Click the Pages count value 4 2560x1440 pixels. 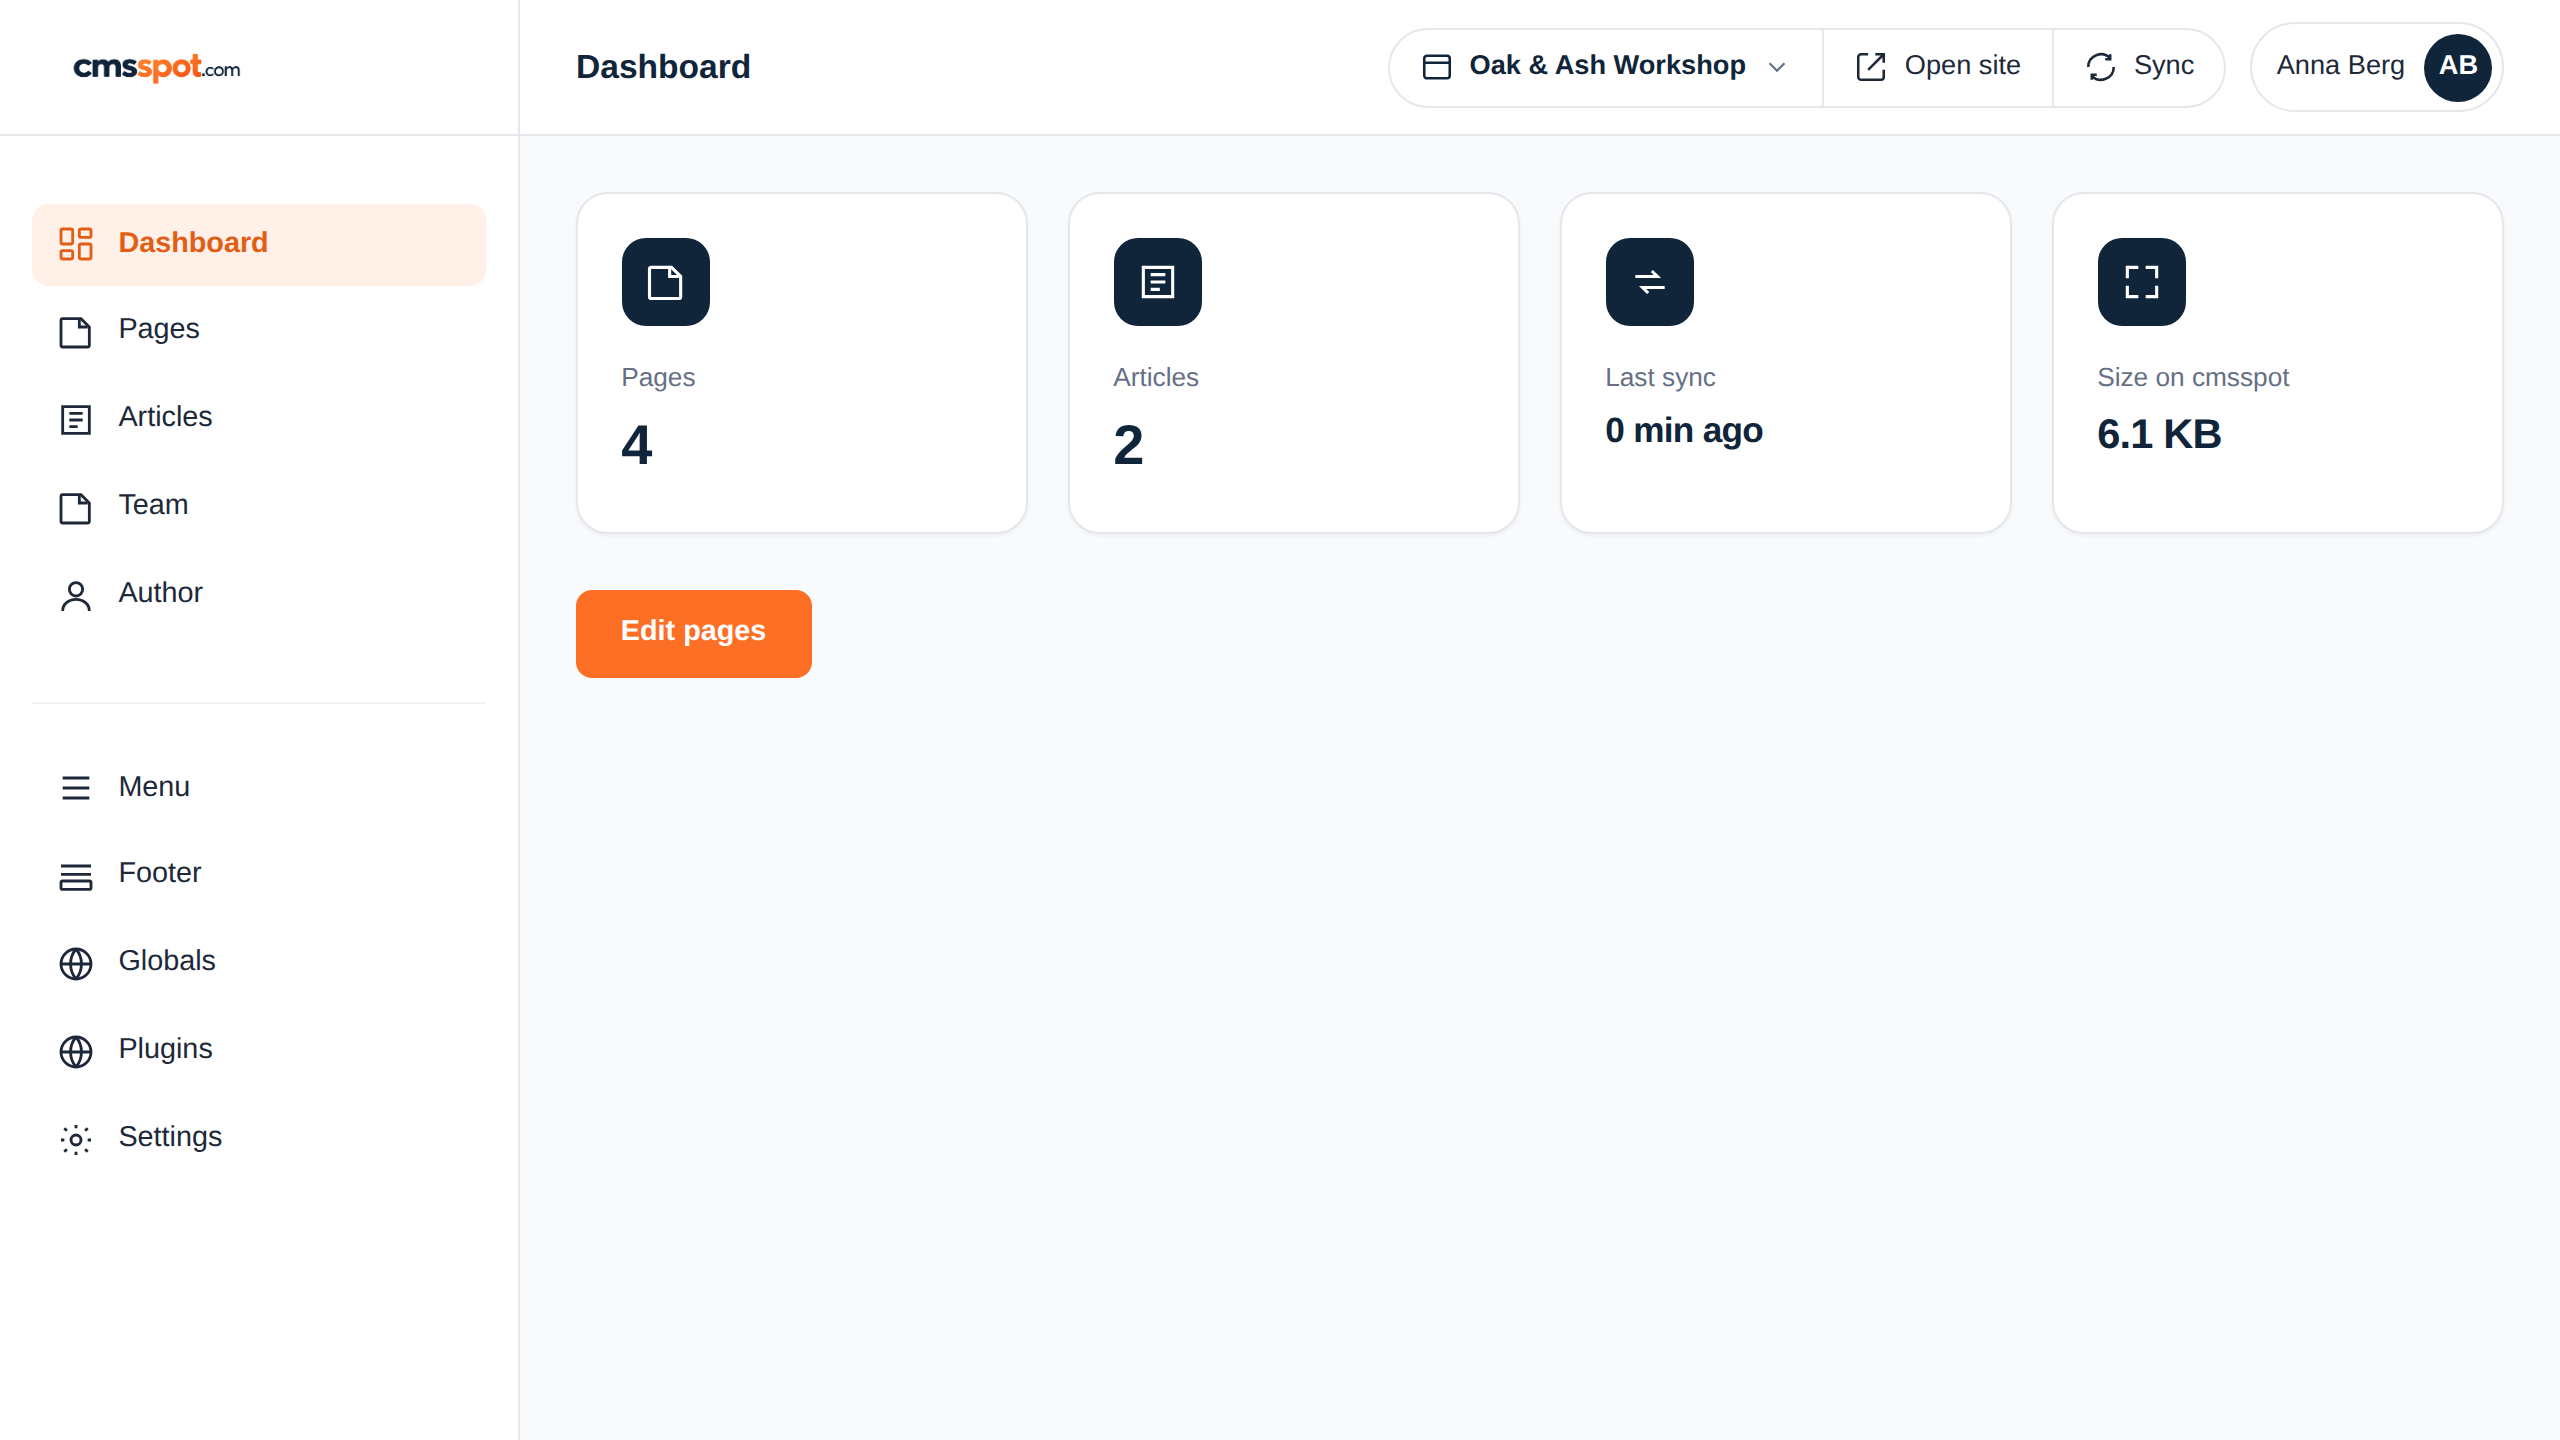click(637, 445)
